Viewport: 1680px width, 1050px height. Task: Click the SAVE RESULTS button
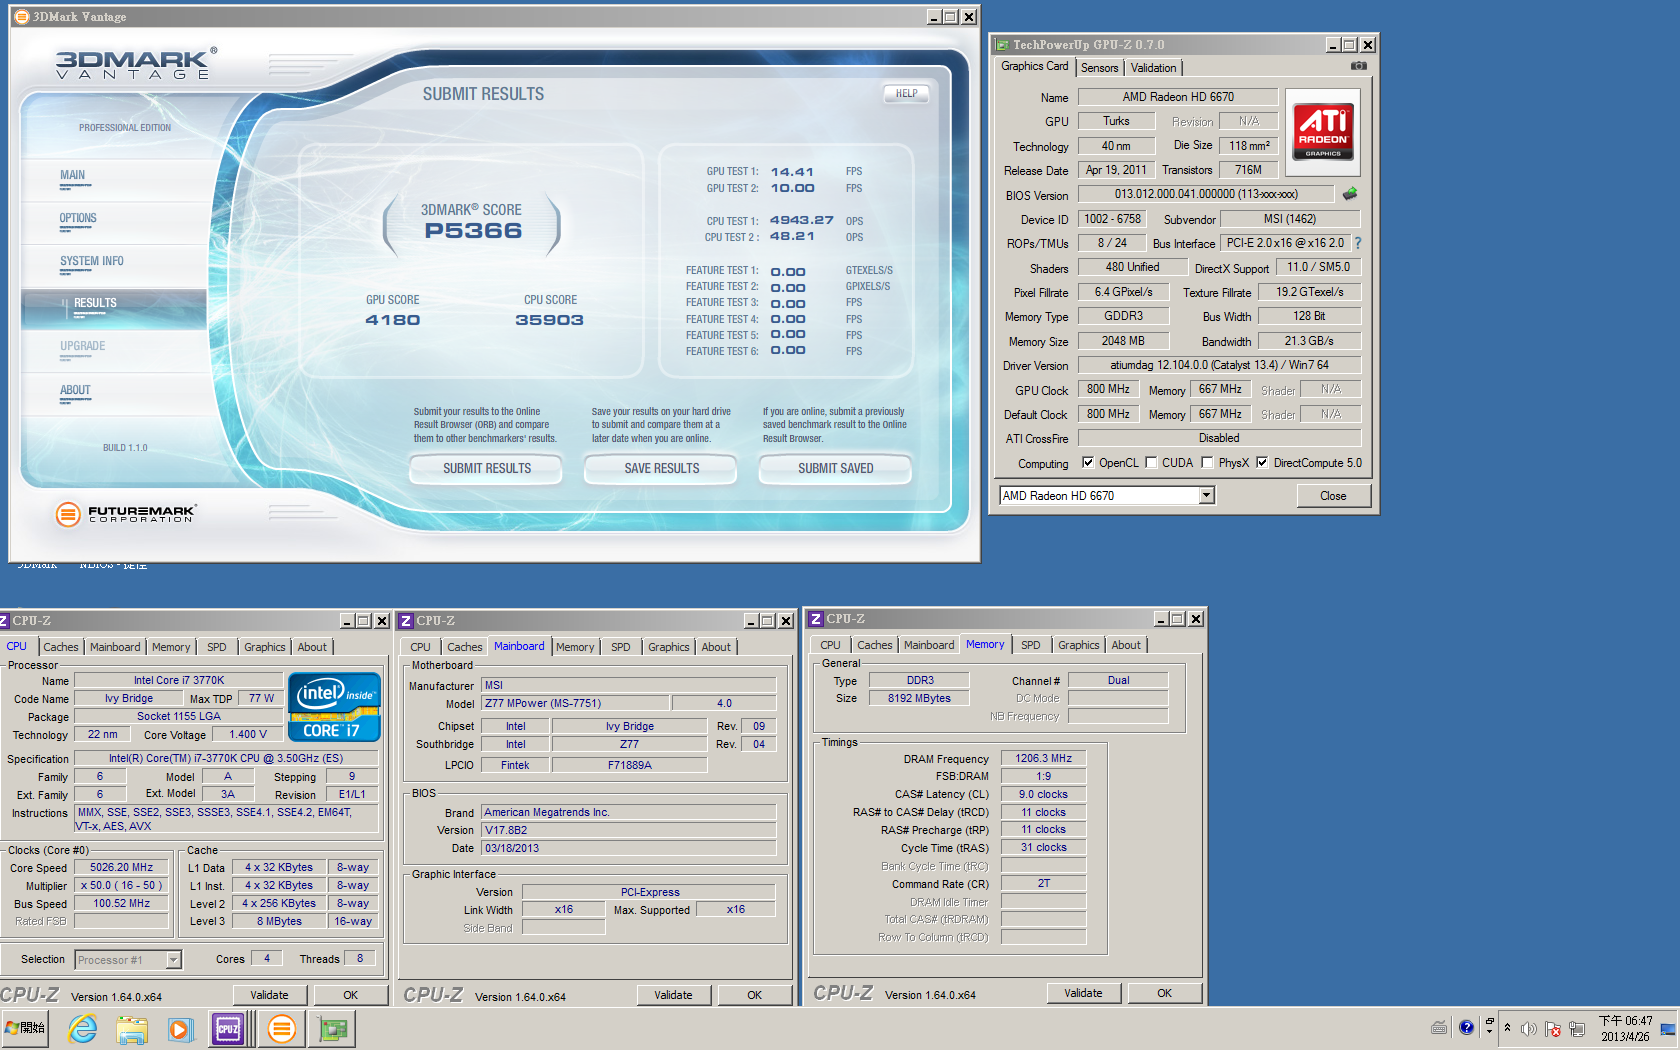tap(661, 468)
